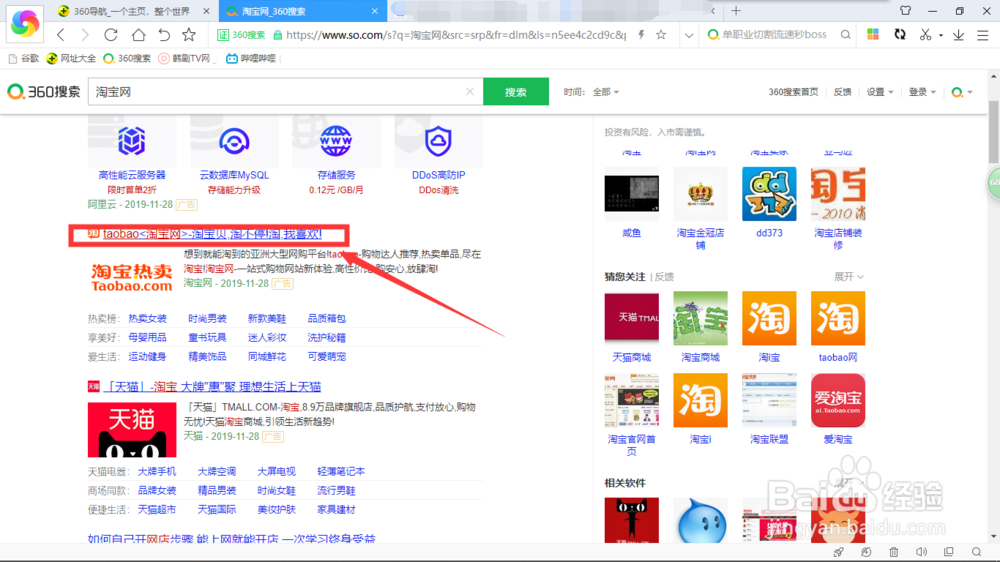Open the browser hamburger menu
The width and height of the screenshot is (1000, 562).
(983, 35)
